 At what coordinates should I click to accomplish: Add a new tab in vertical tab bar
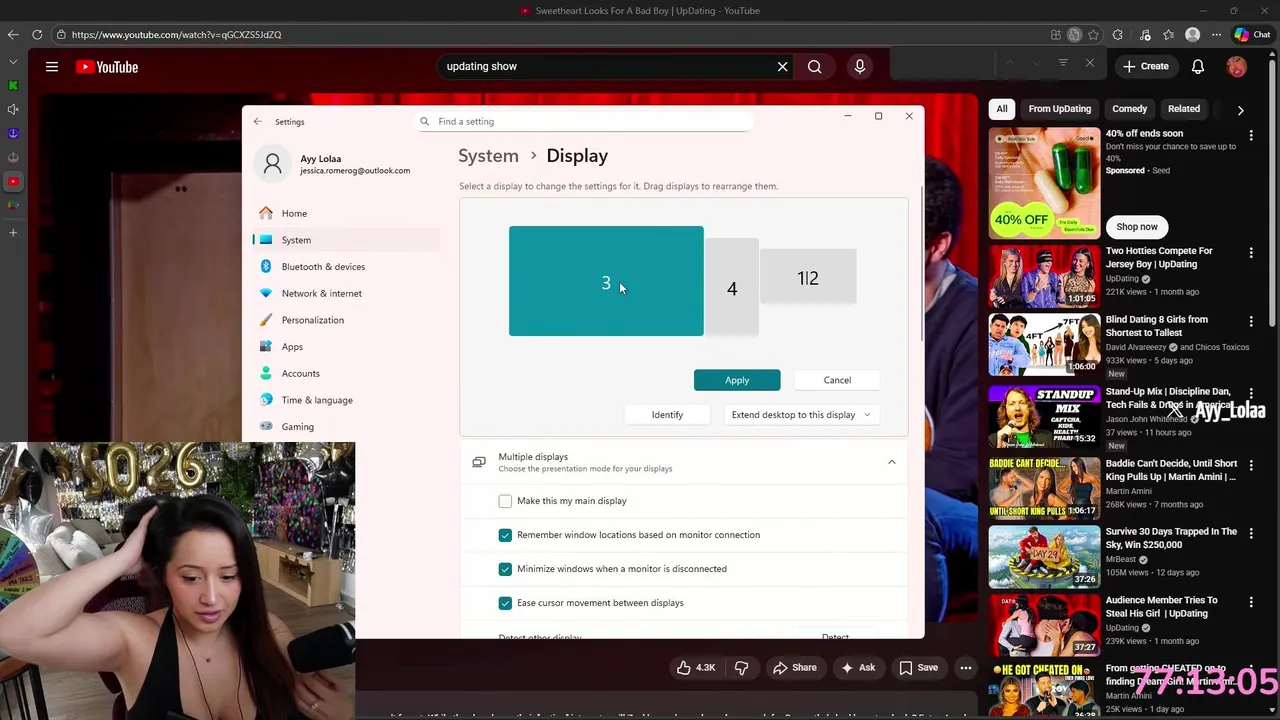pyautogui.click(x=13, y=232)
